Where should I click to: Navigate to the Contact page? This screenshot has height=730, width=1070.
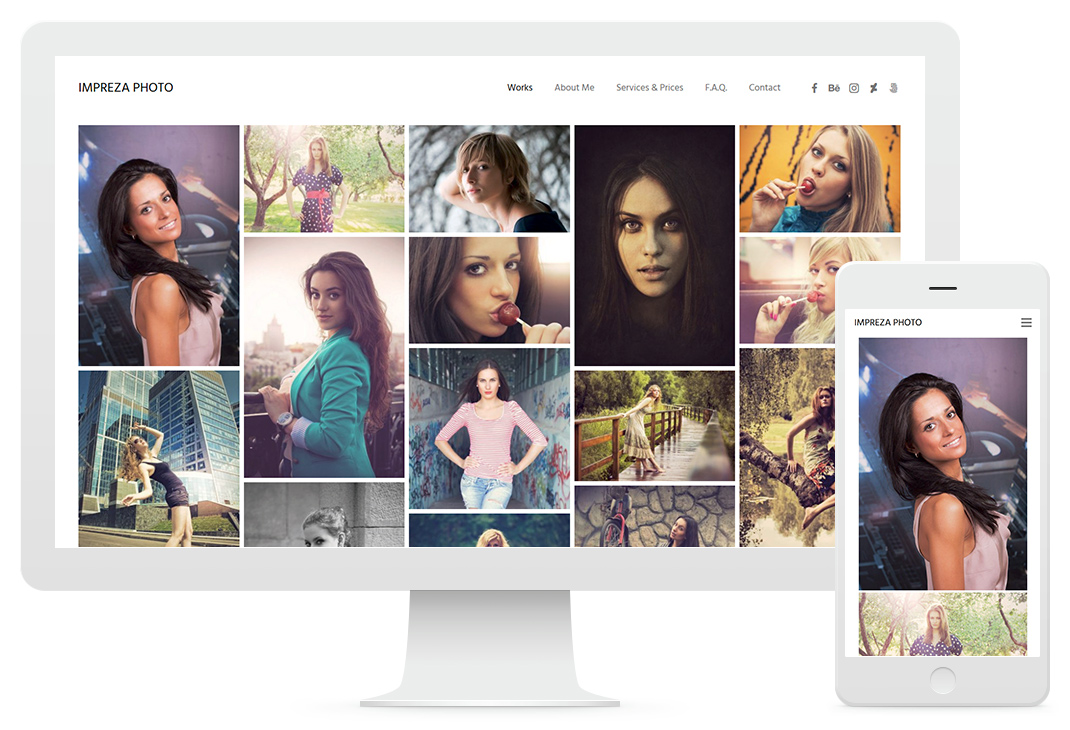click(x=764, y=88)
